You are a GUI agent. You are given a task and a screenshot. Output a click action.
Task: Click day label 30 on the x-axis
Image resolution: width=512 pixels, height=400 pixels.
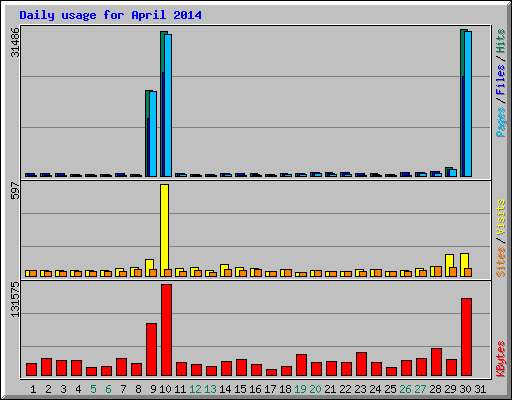pyautogui.click(x=465, y=389)
